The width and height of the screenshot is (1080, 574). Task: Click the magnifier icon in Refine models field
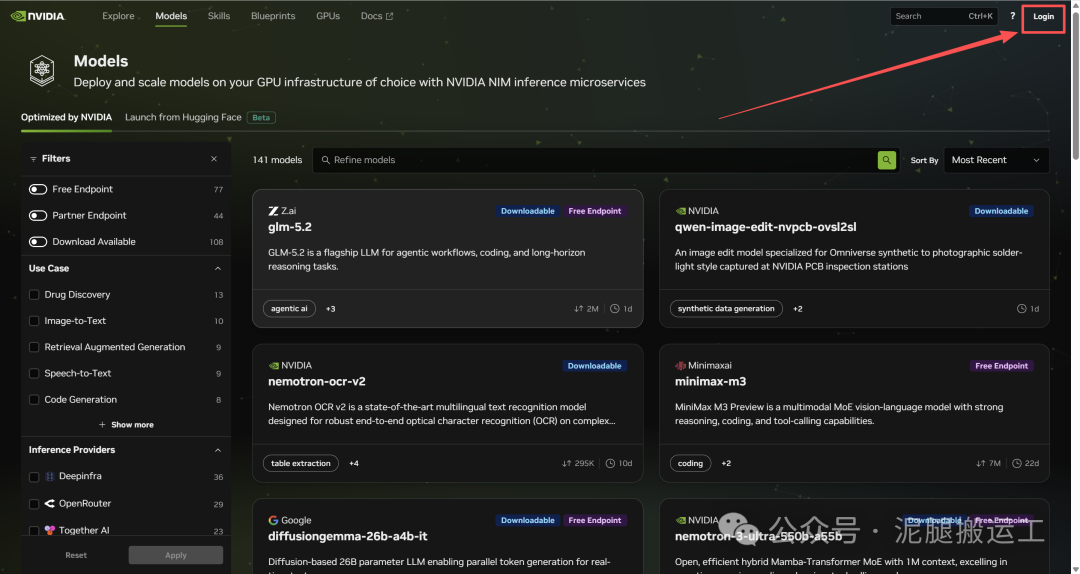pos(326,160)
